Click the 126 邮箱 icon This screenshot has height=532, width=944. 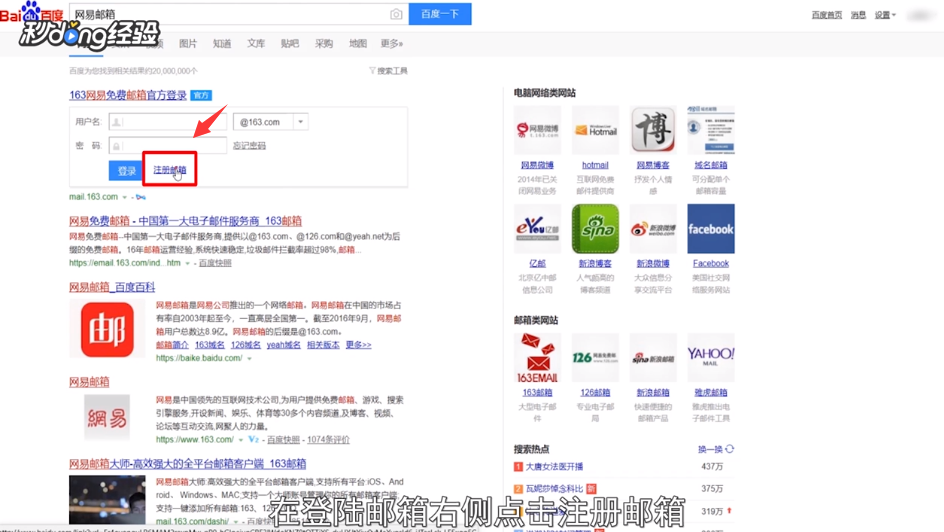click(x=595, y=357)
